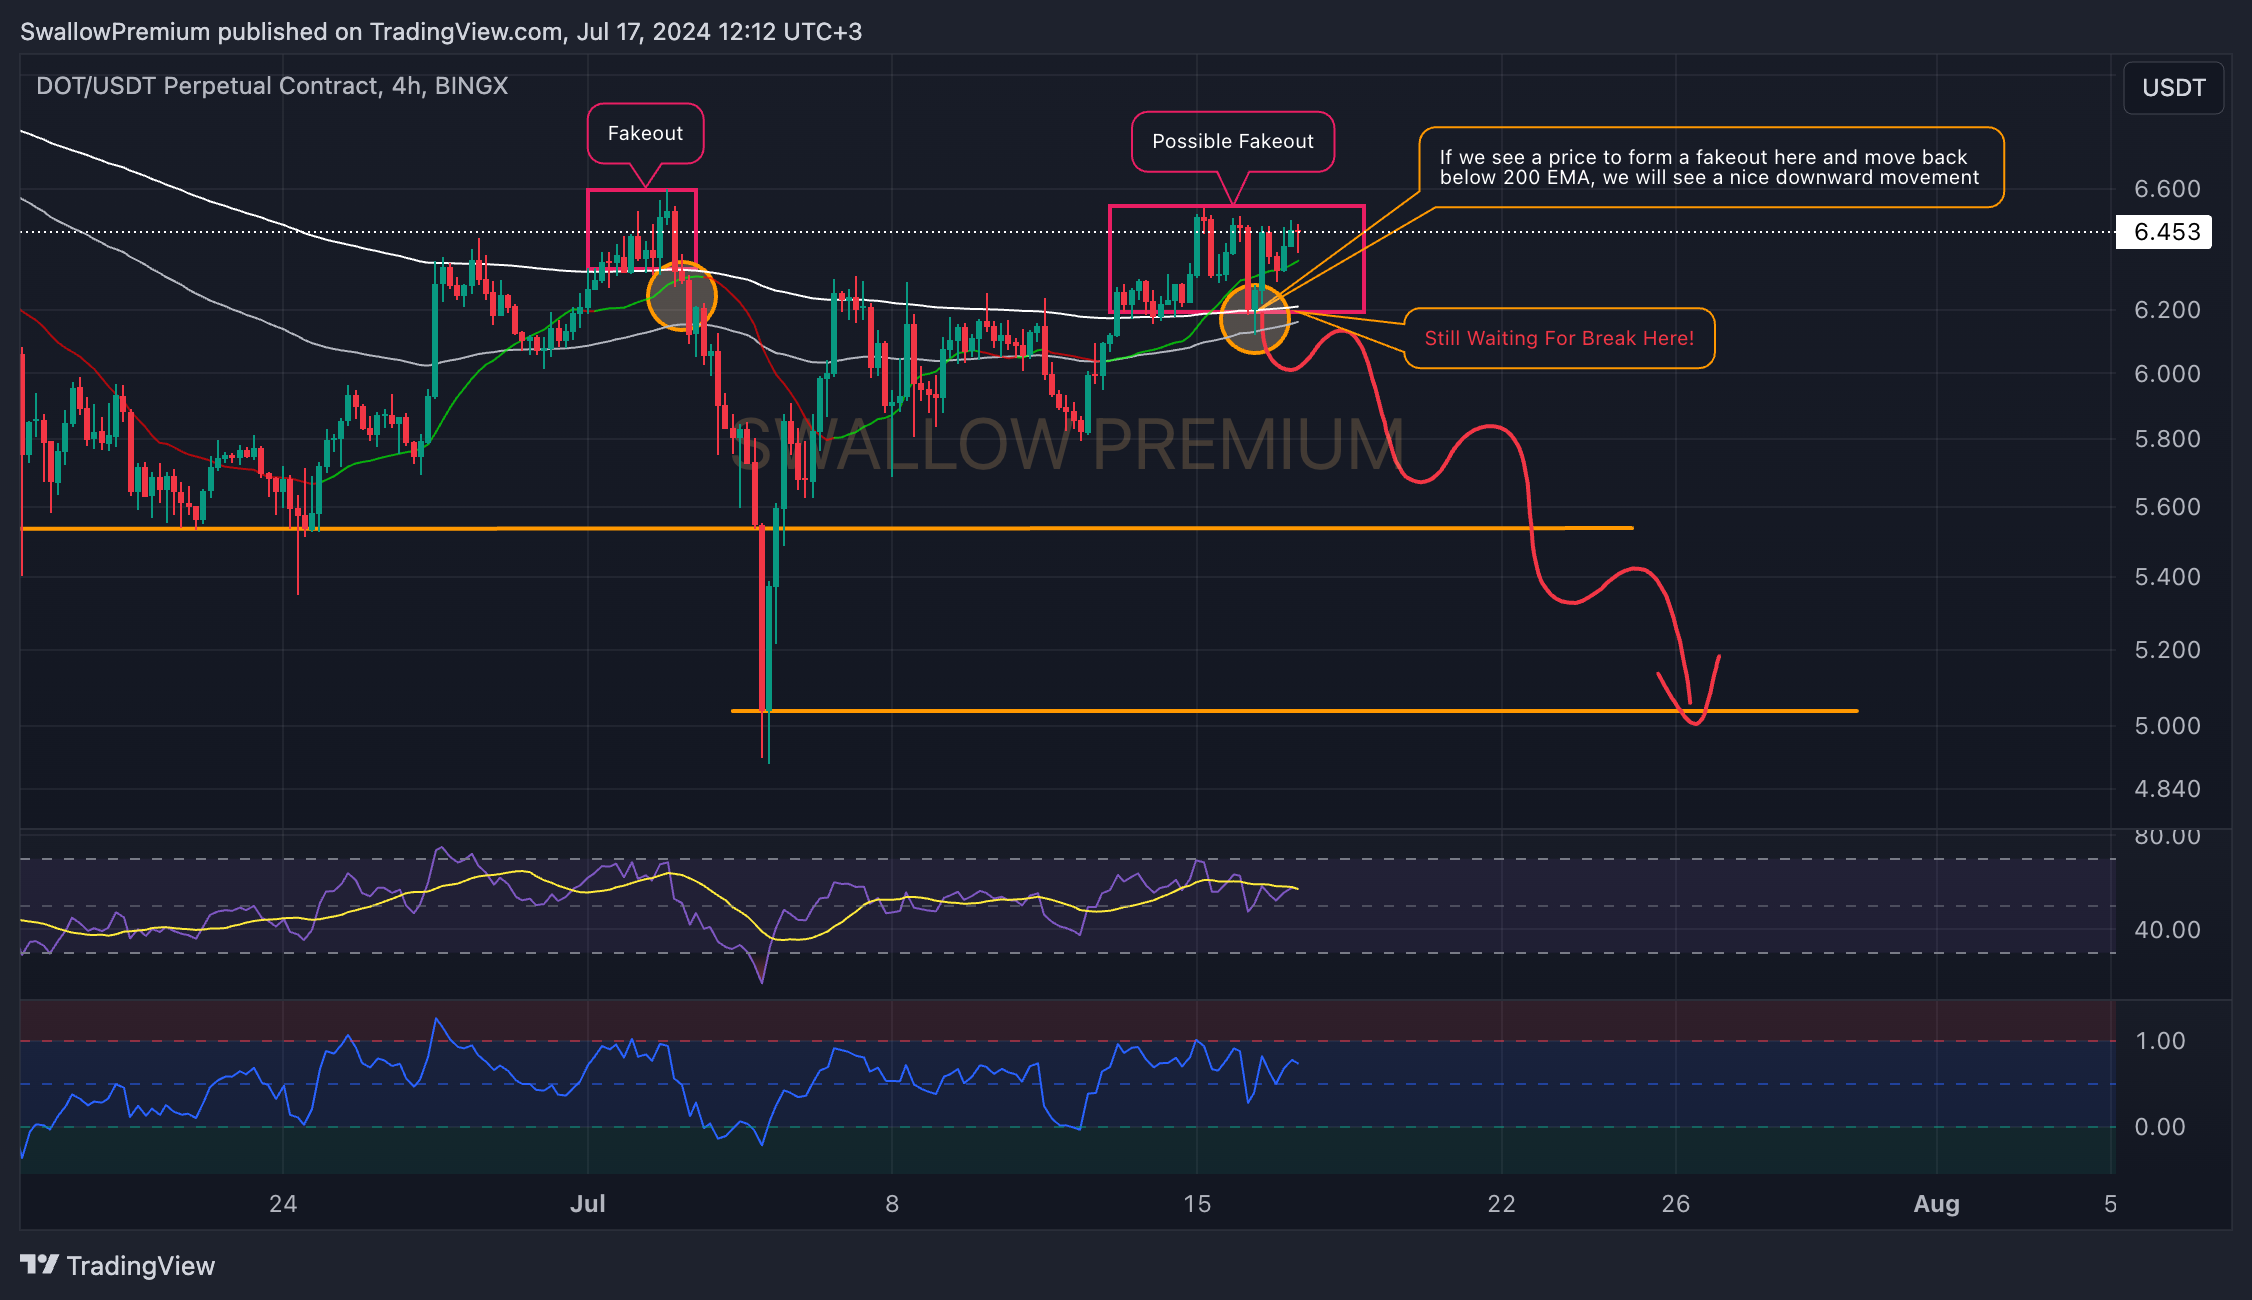The height and width of the screenshot is (1300, 2252).
Task: Click the 5.600 price axis label
Action: 2167,507
